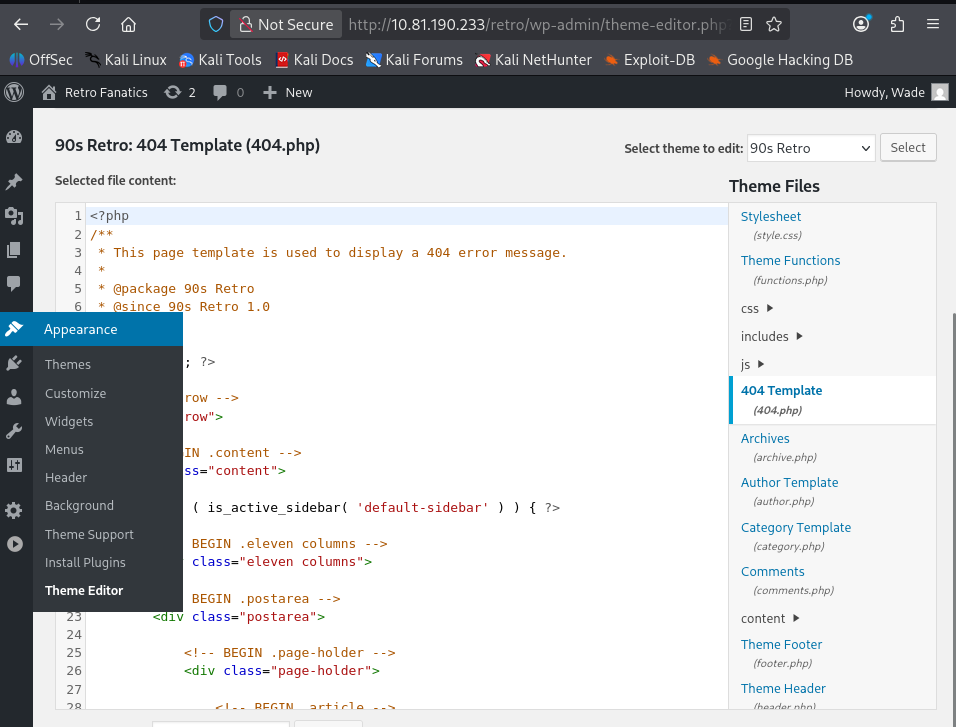Expand the includes folder in Theme Files
Screen dimensions: 956x727
click(772, 337)
